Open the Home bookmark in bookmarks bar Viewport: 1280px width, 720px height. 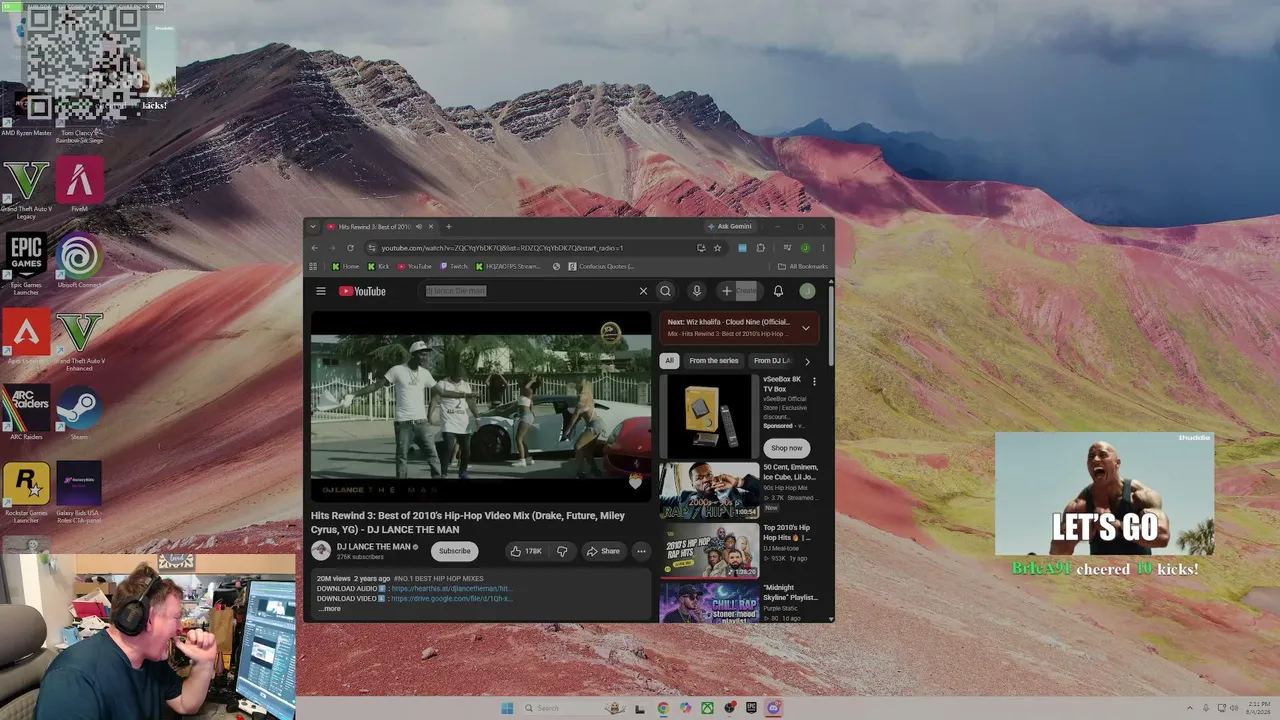pyautogui.click(x=346, y=267)
